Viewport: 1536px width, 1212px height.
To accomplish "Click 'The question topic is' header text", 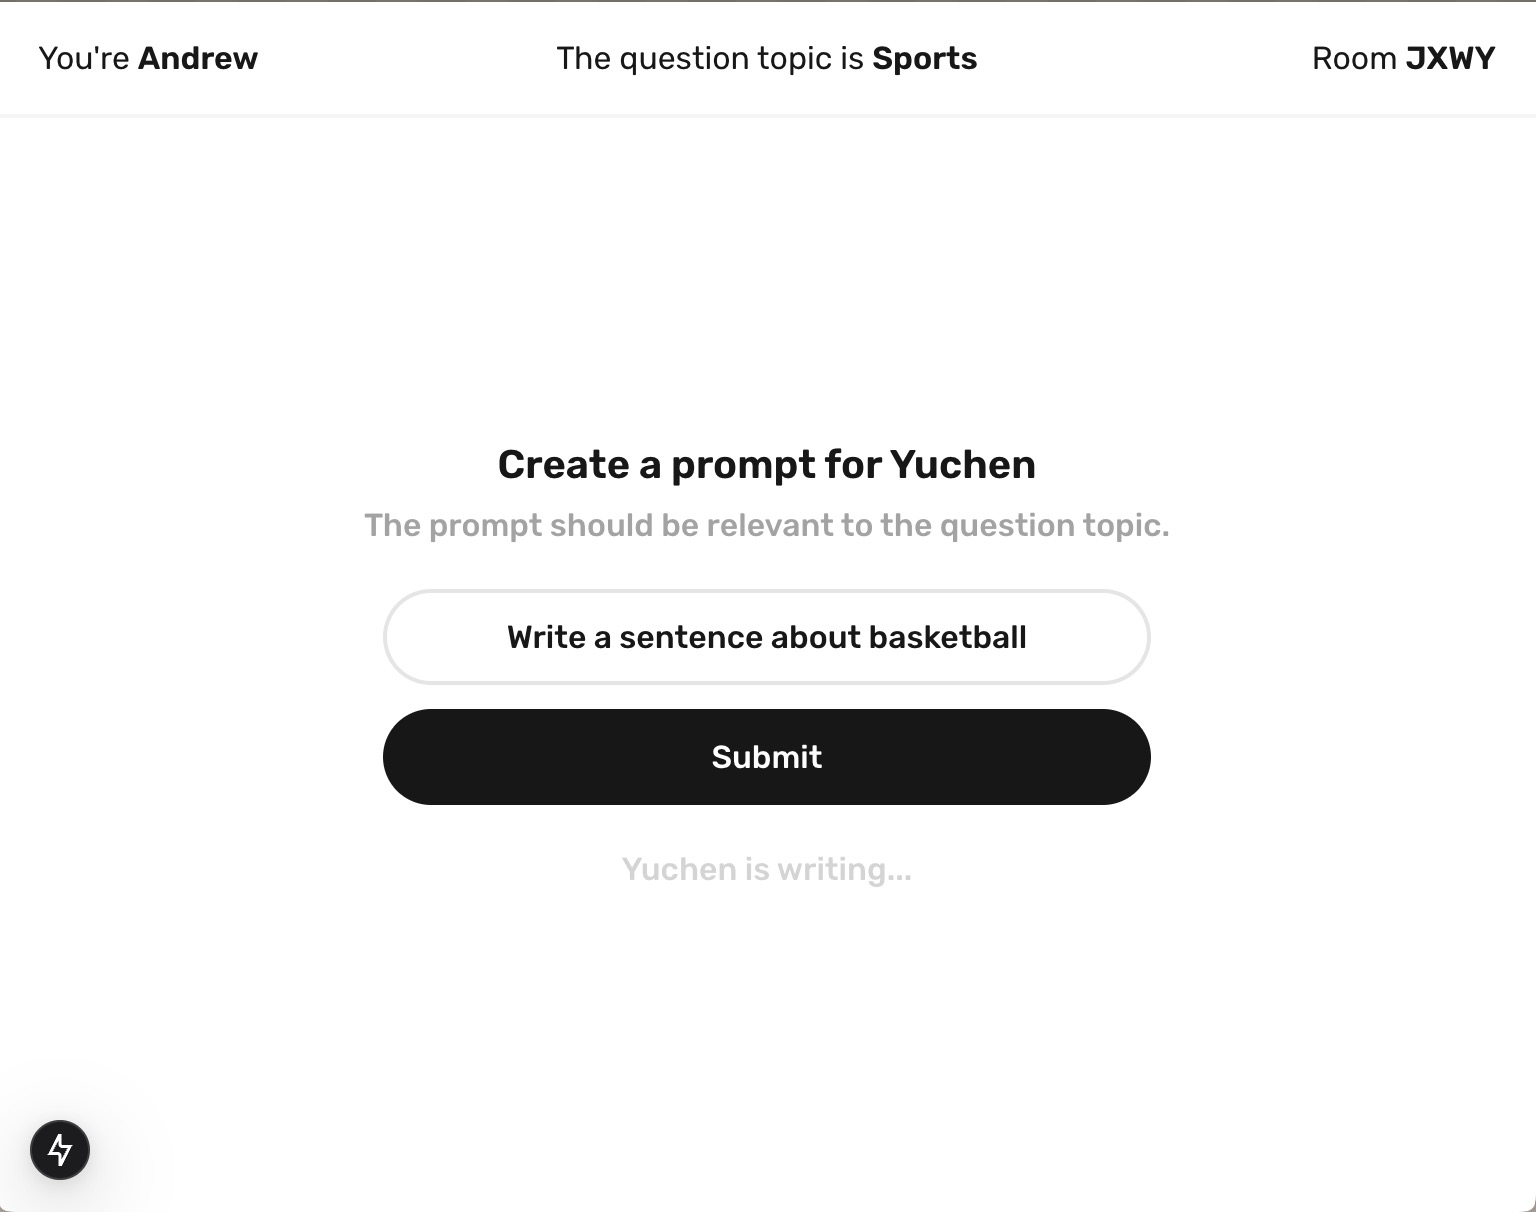I will 710,58.
